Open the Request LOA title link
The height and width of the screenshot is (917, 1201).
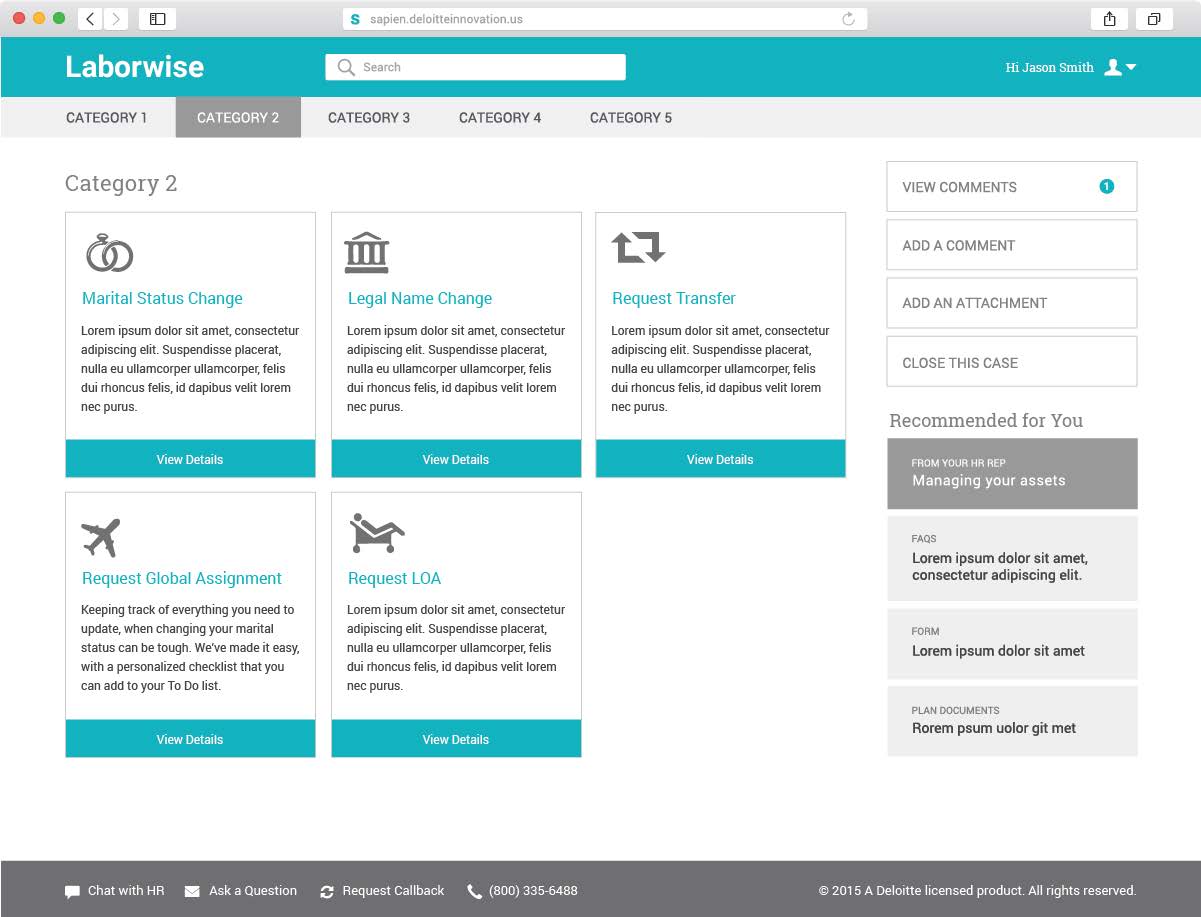394,578
